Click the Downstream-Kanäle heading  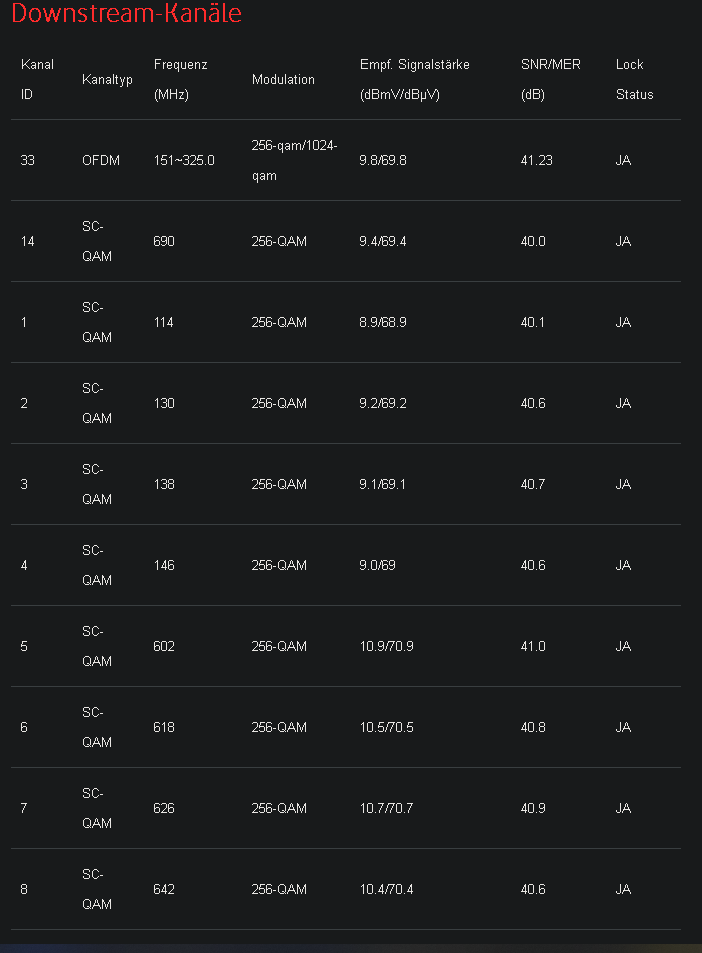pyautogui.click(x=126, y=14)
